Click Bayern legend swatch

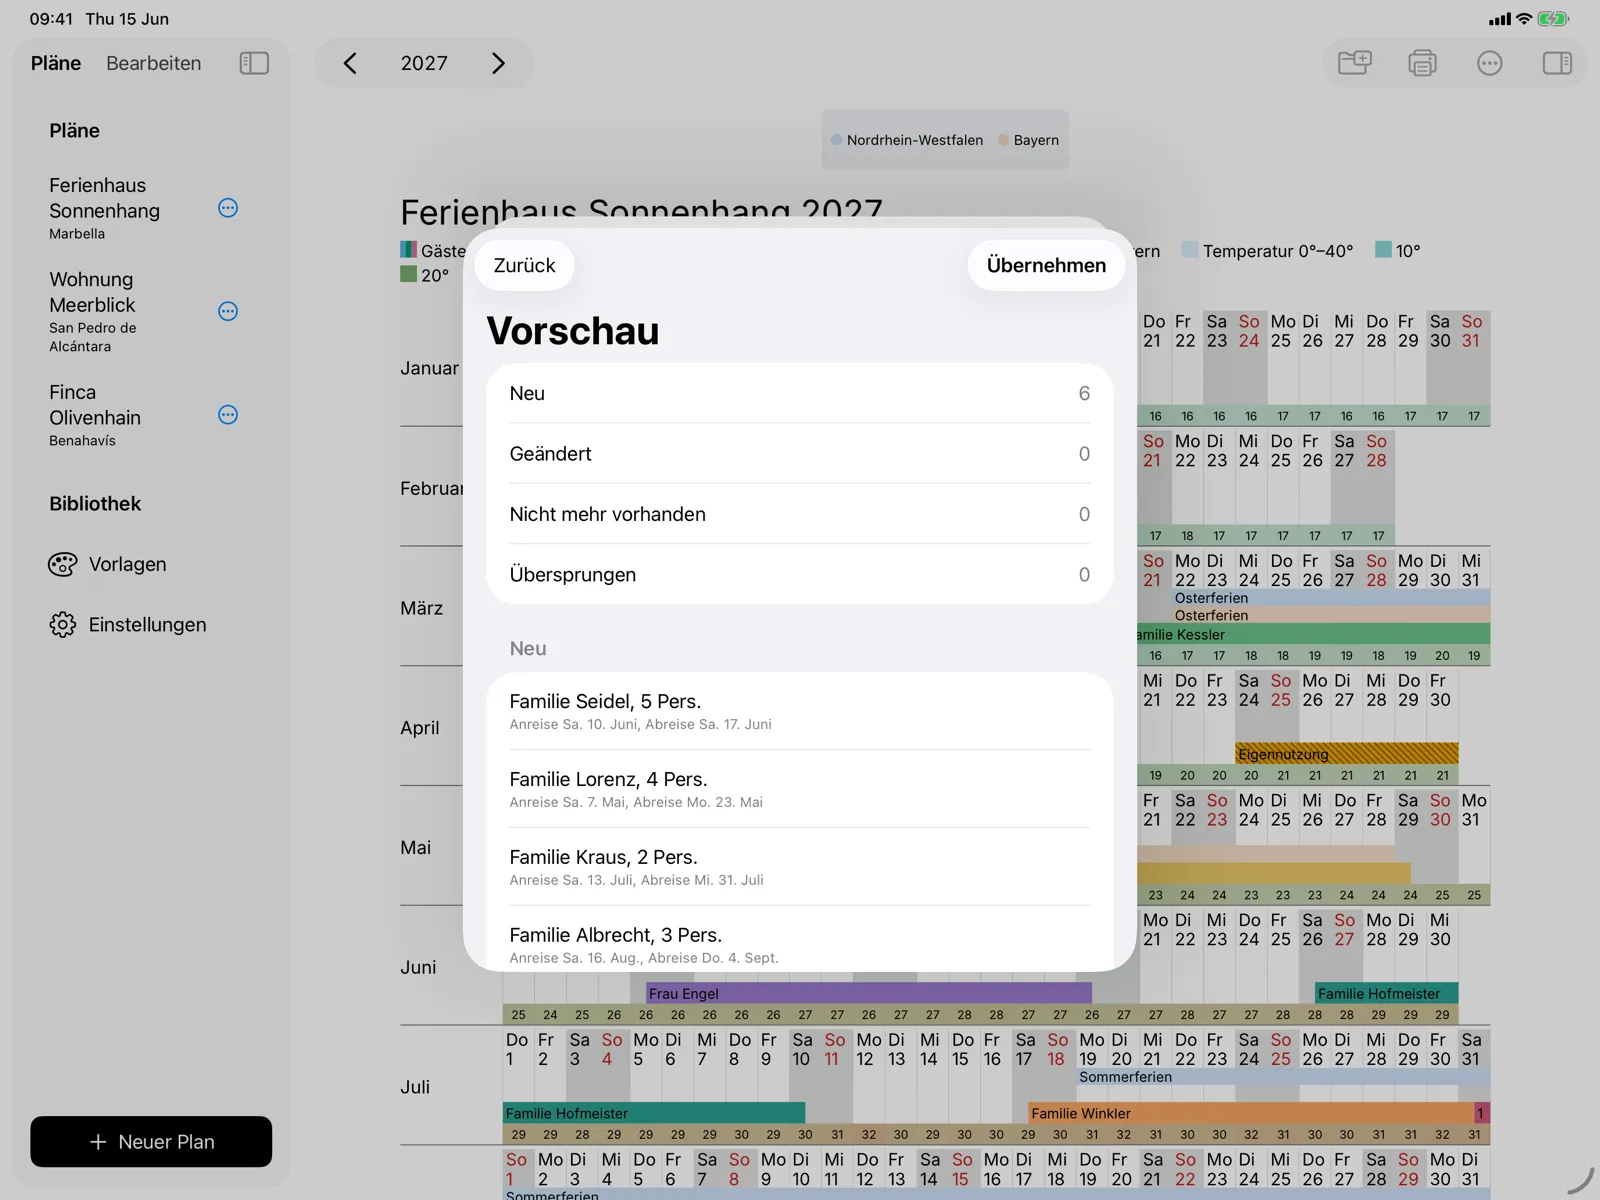click(1003, 140)
